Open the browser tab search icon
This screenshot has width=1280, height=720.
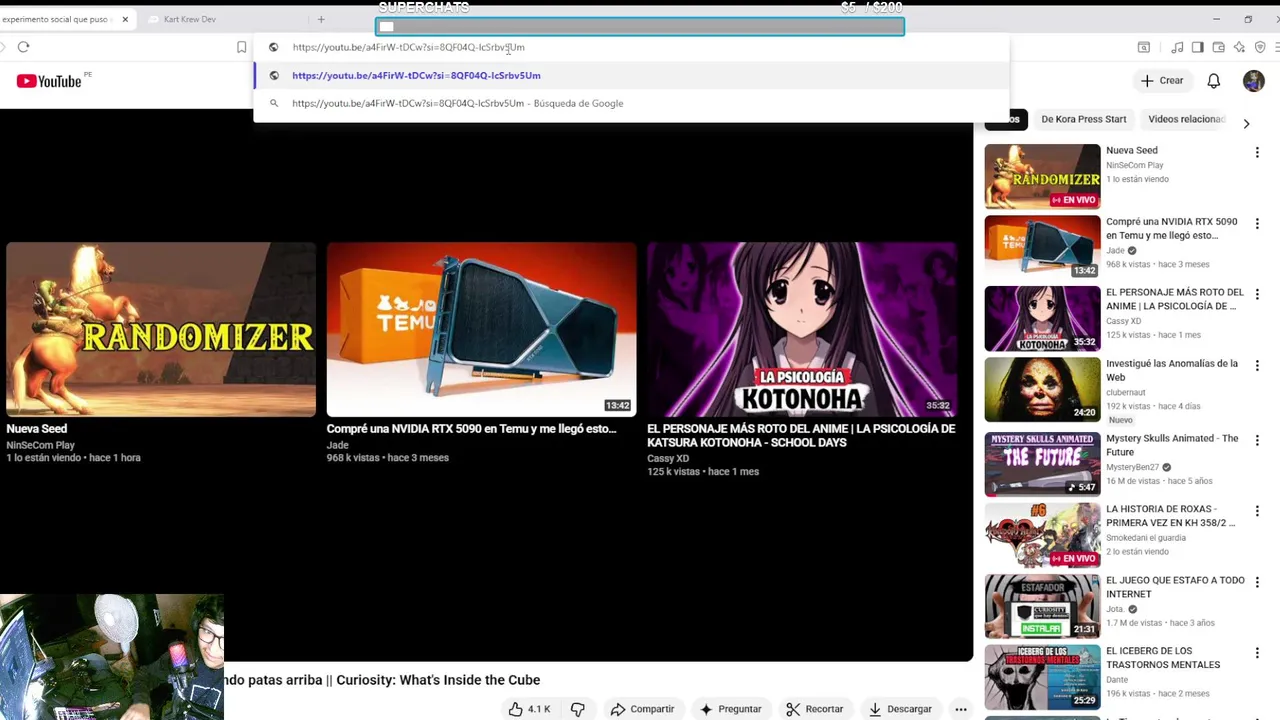[1144, 47]
